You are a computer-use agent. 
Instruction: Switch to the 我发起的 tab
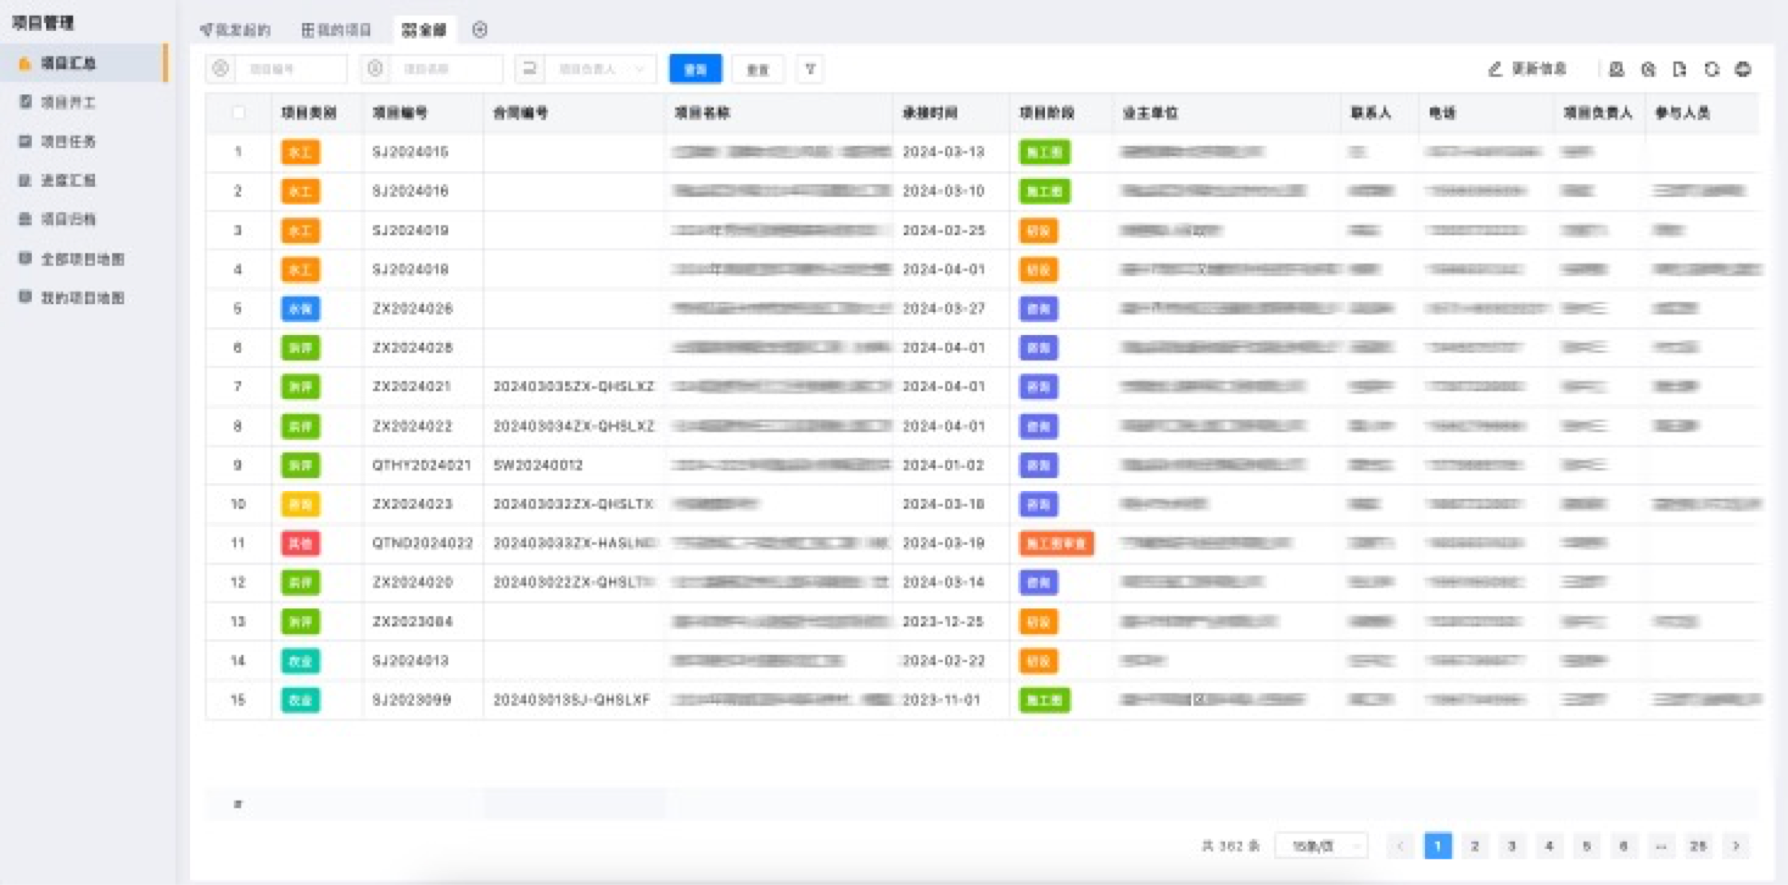click(x=236, y=30)
